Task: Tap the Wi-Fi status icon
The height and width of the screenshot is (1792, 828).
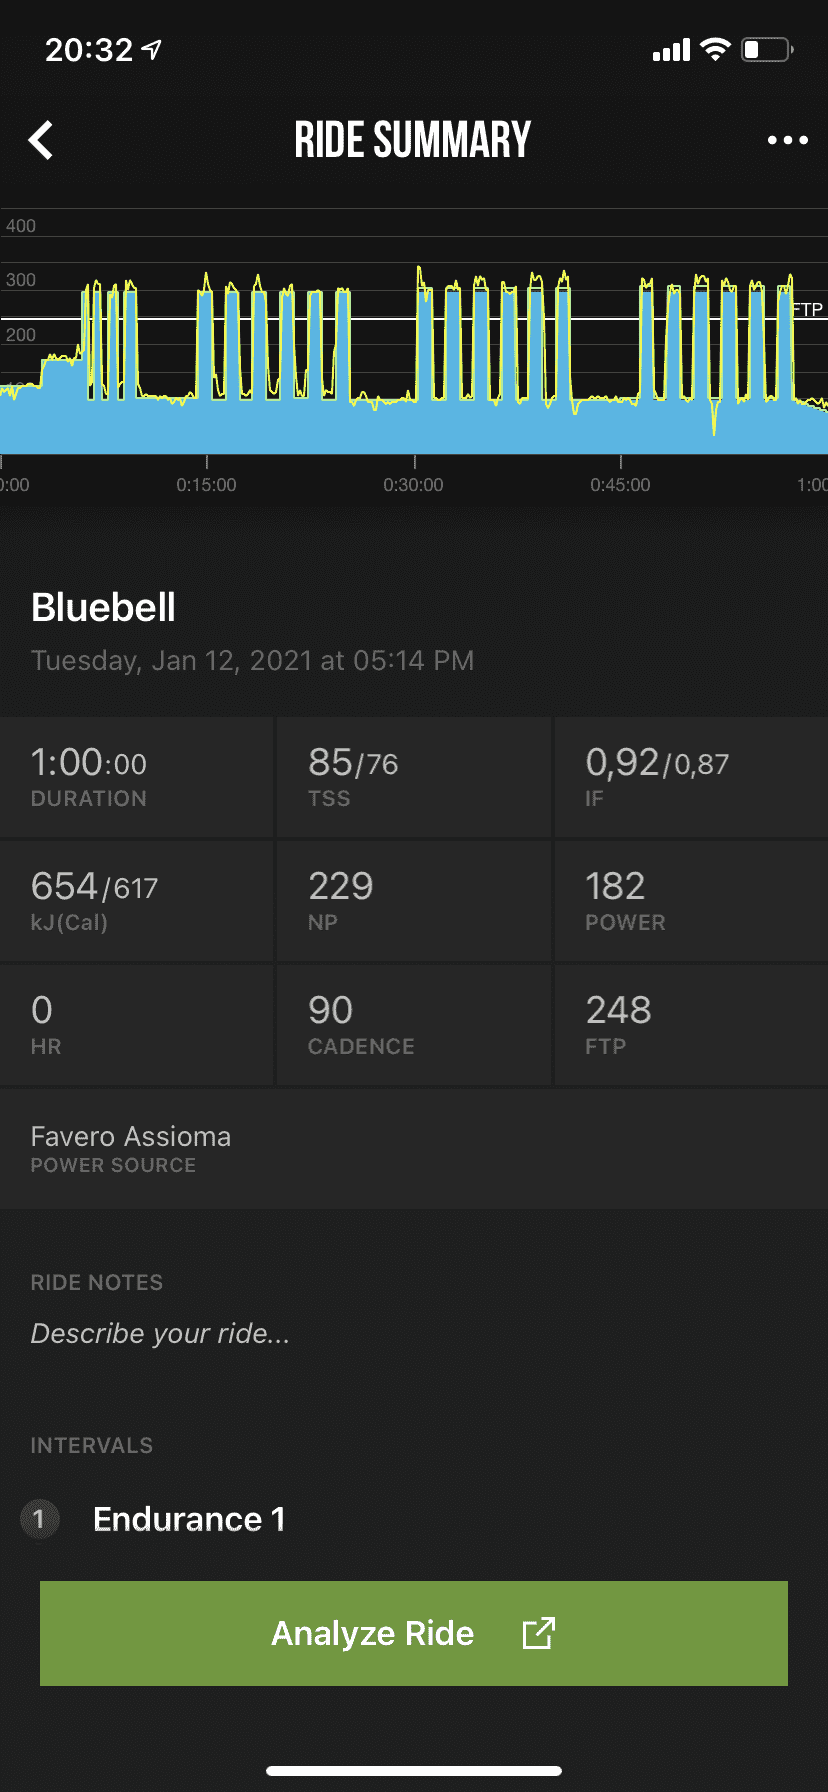Action: tap(715, 49)
